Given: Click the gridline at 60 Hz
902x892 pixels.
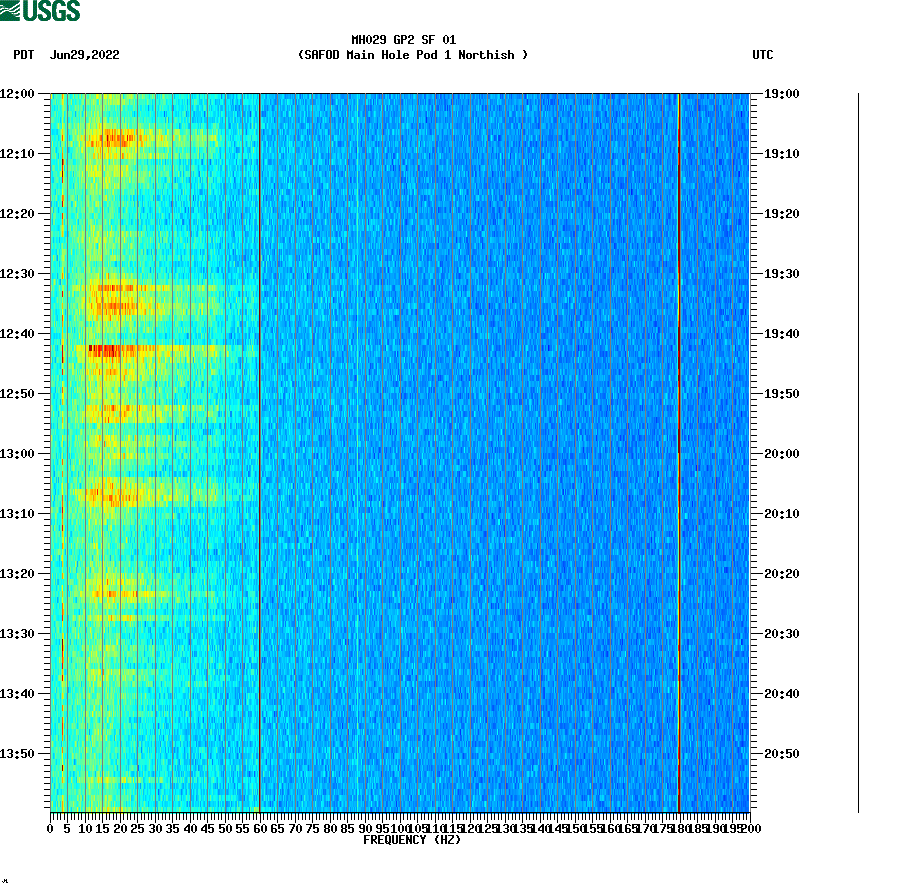Looking at the screenshot, I should [x=259, y=450].
